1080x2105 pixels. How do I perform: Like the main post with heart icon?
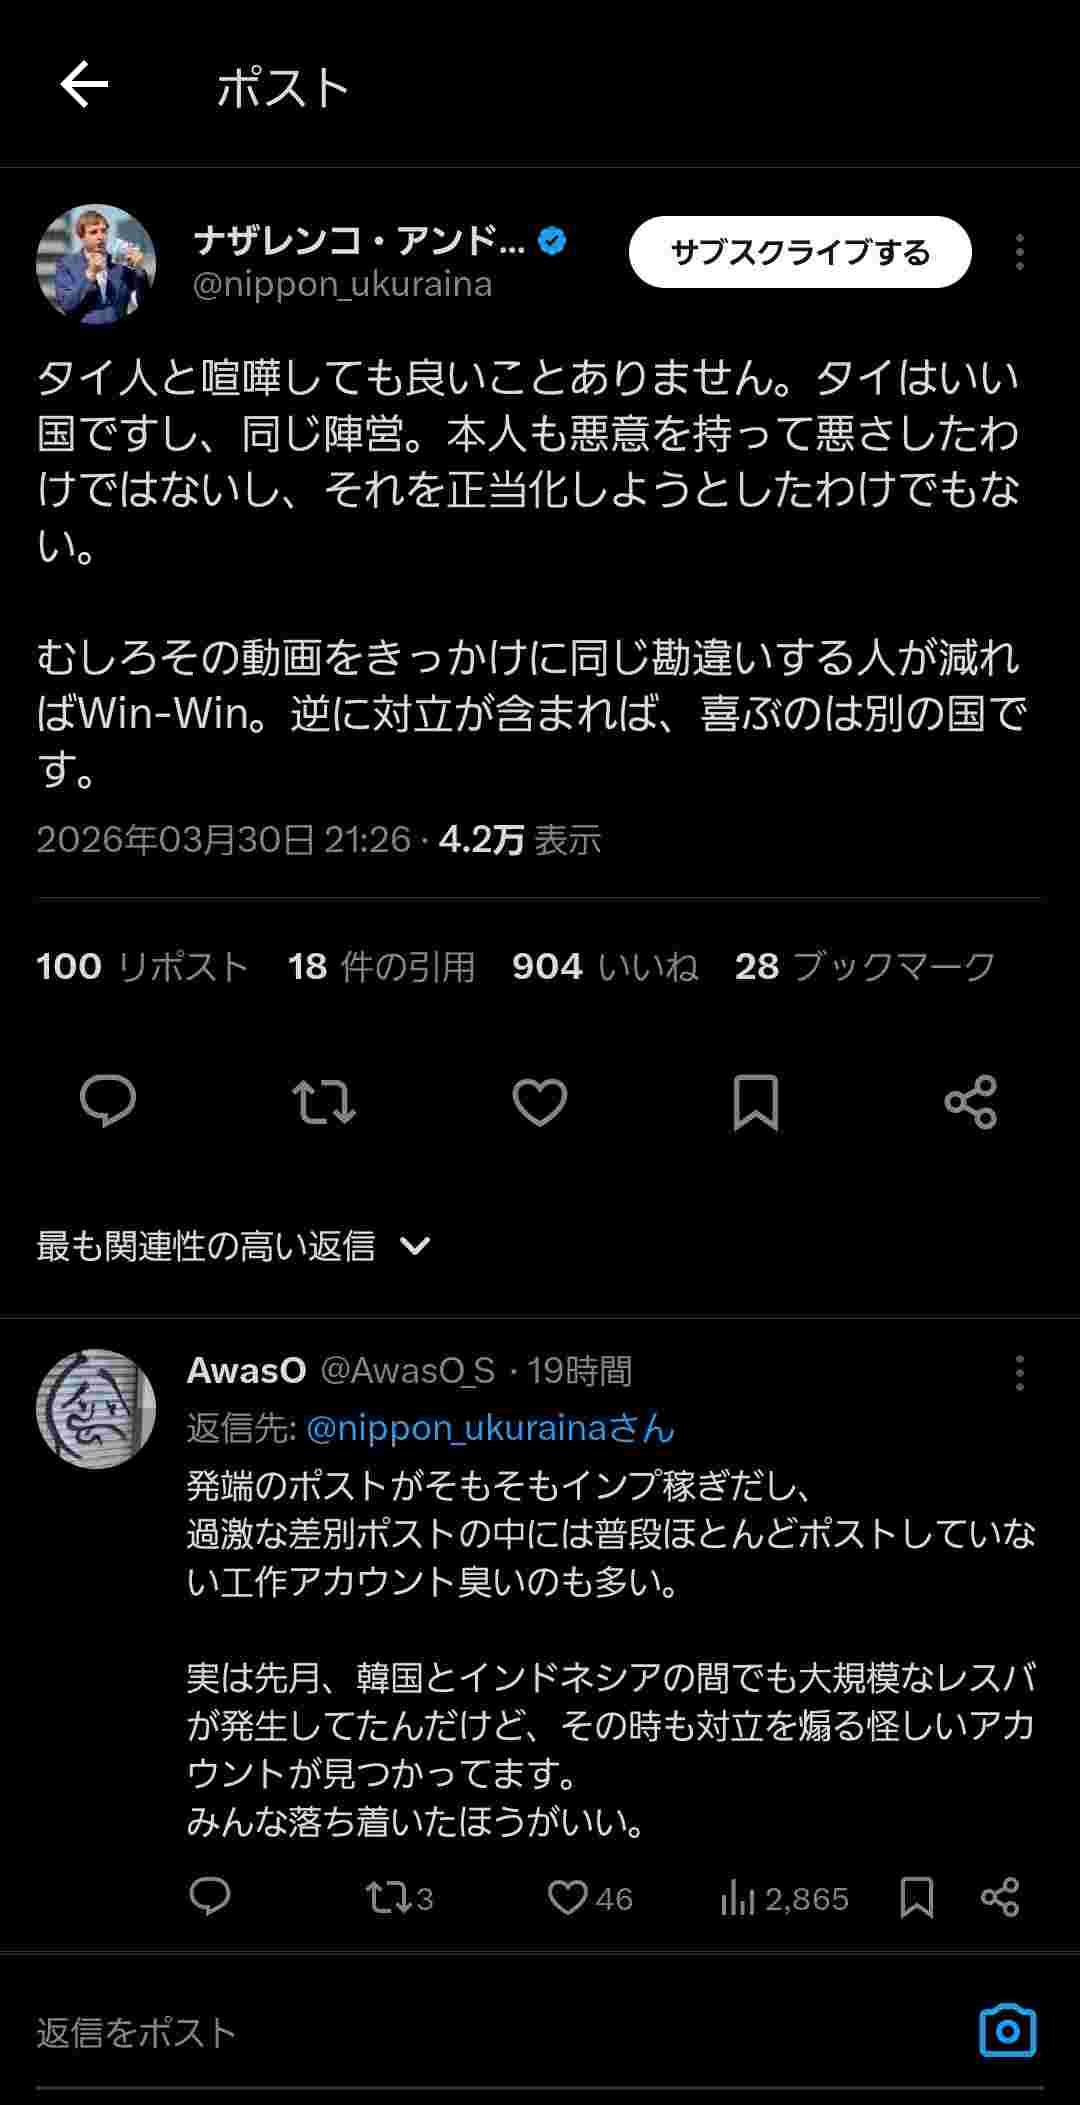[540, 1102]
